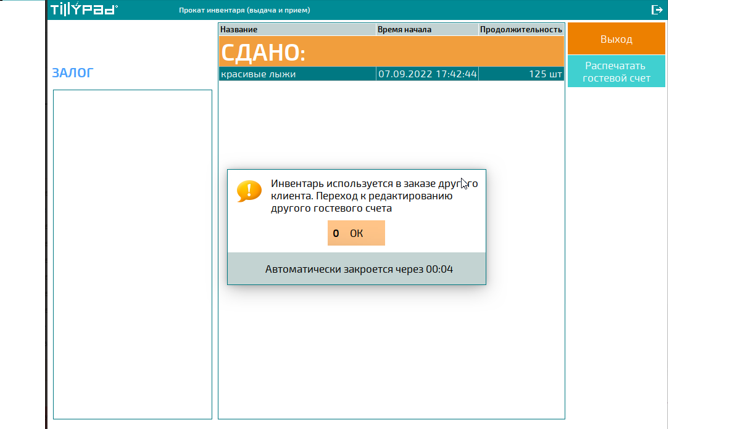Click Автоматически закроется через 00:04 timer text

click(x=359, y=269)
